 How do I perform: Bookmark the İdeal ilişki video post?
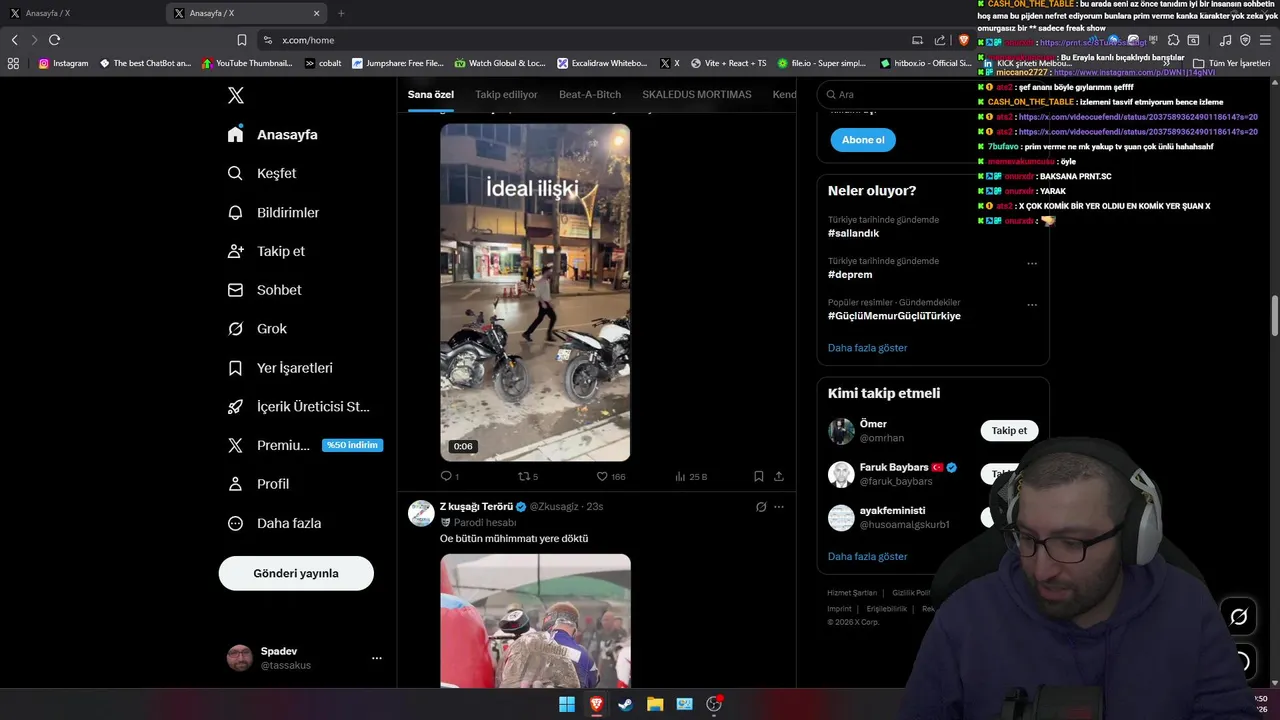point(759,477)
